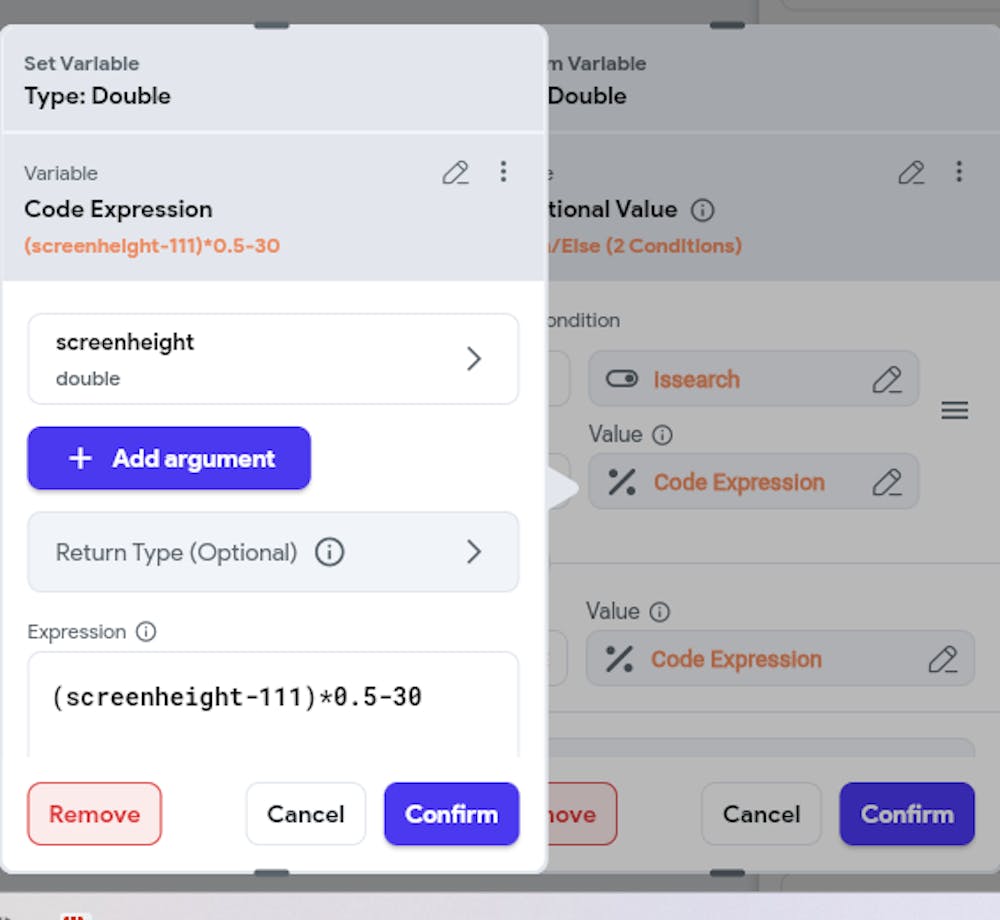
Task: Click the Add argument button
Action: point(169,459)
